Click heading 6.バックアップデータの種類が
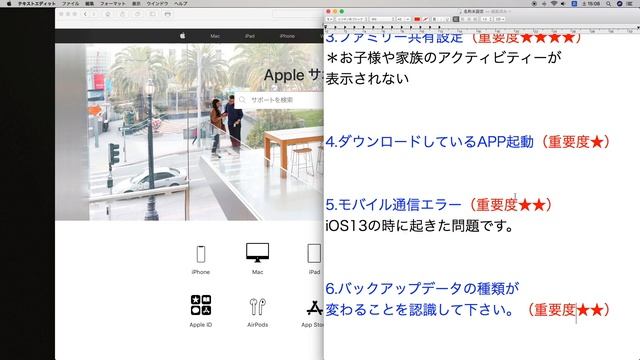The image size is (640, 360). click(x=422, y=288)
